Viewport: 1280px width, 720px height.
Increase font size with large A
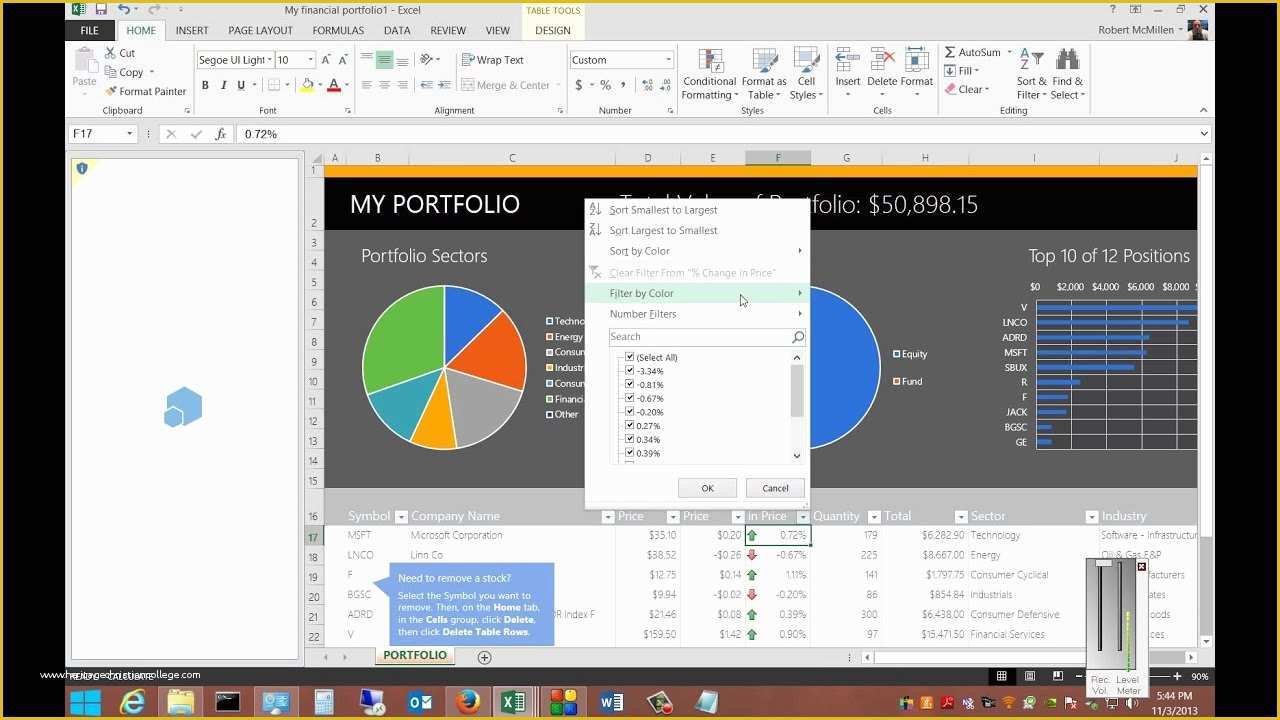(324, 60)
